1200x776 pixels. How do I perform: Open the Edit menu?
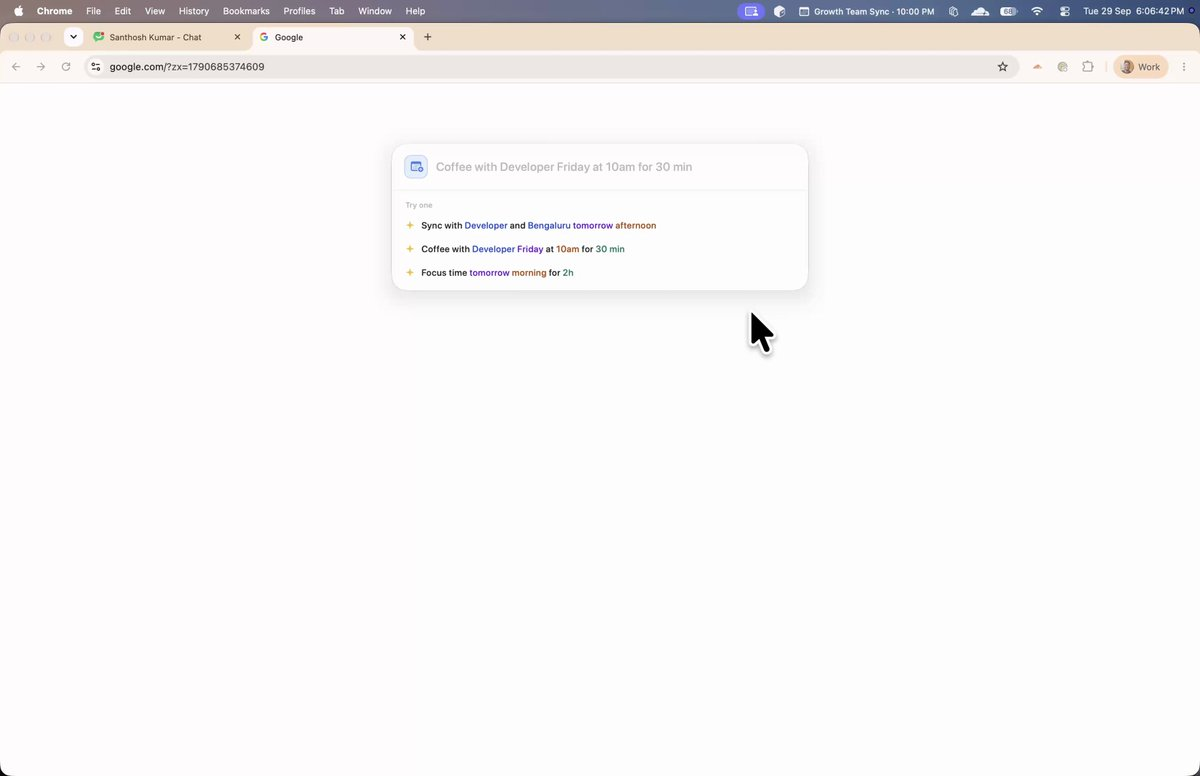coord(123,11)
